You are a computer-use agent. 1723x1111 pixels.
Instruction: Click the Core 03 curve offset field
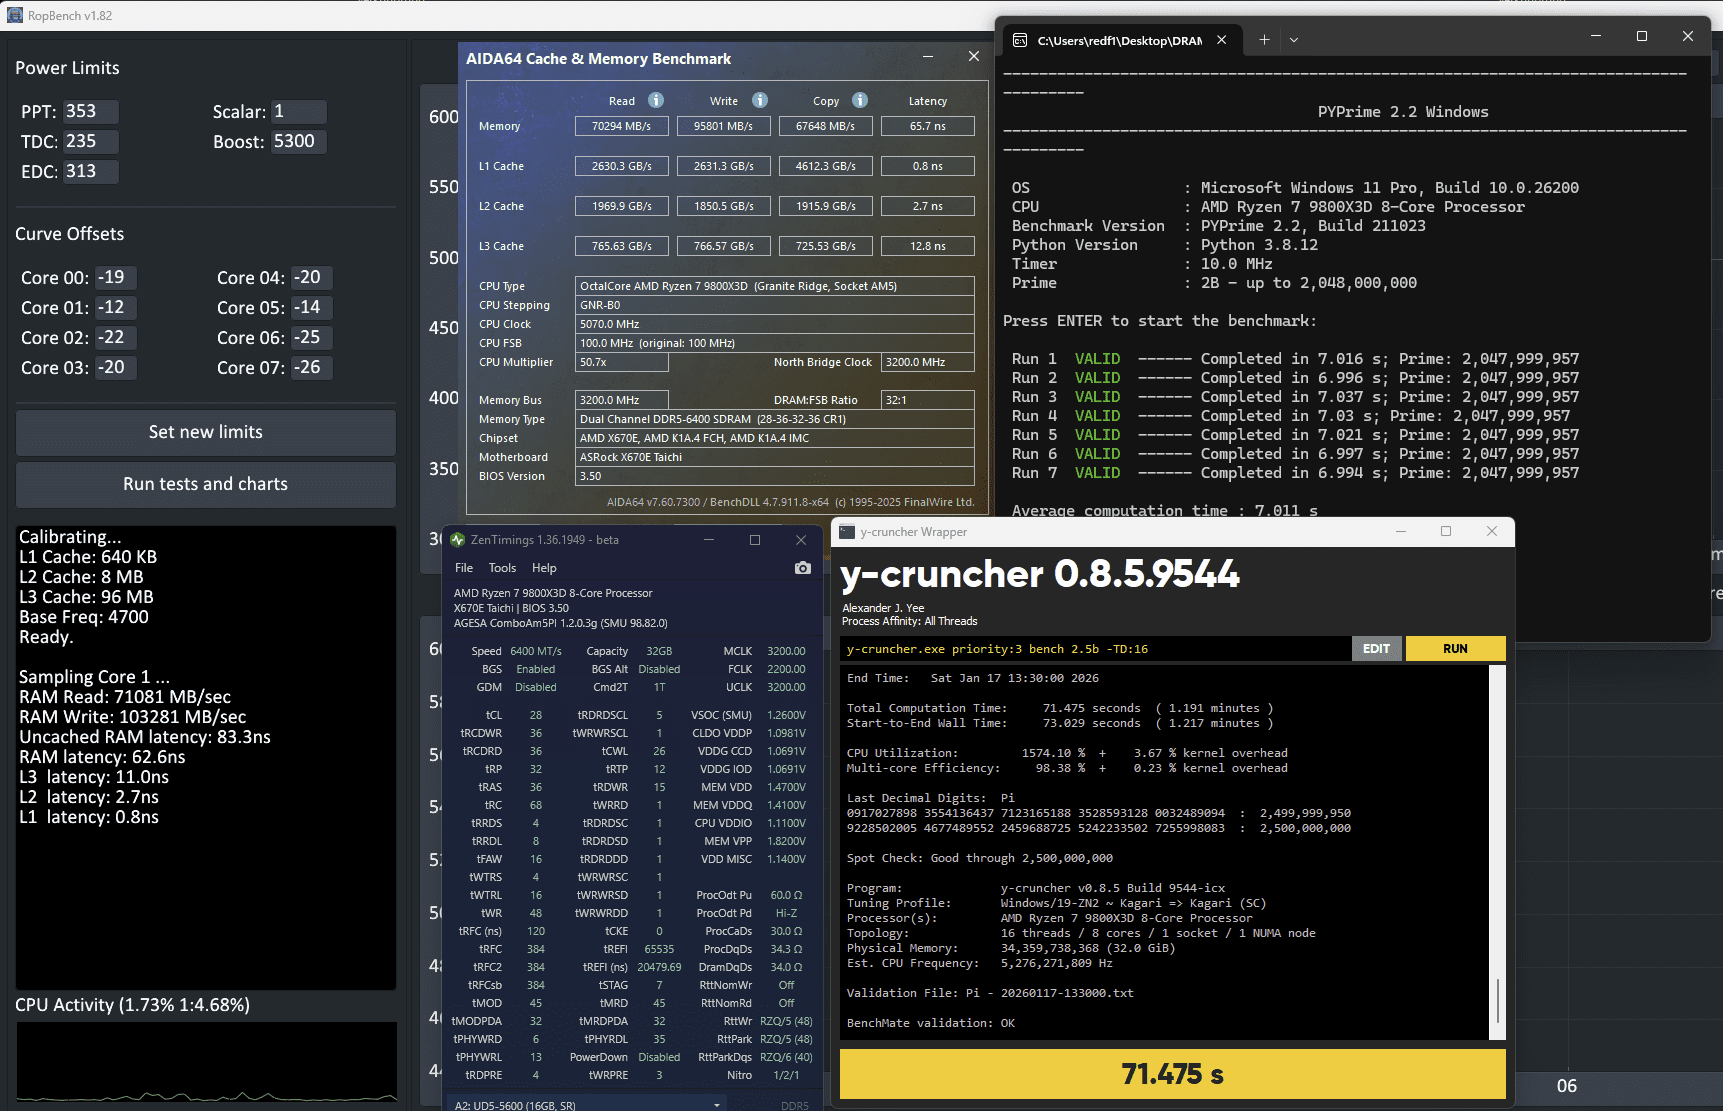(115, 367)
